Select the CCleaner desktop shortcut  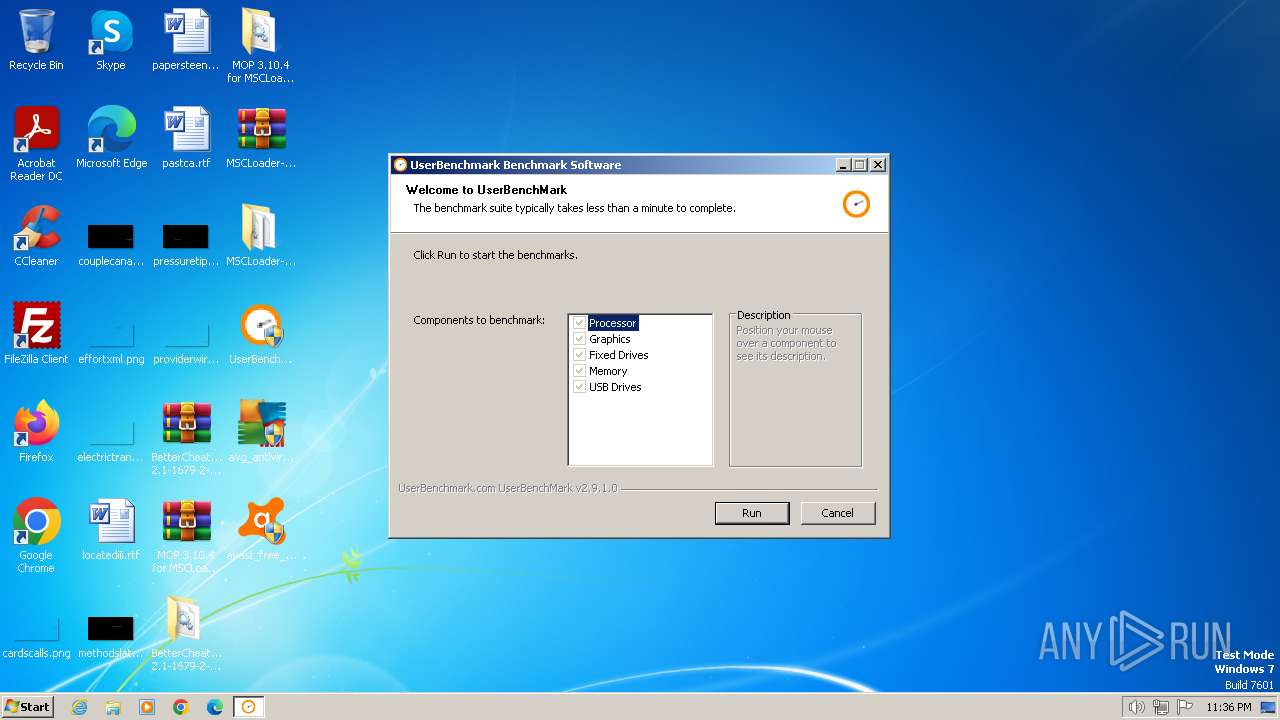(x=36, y=236)
